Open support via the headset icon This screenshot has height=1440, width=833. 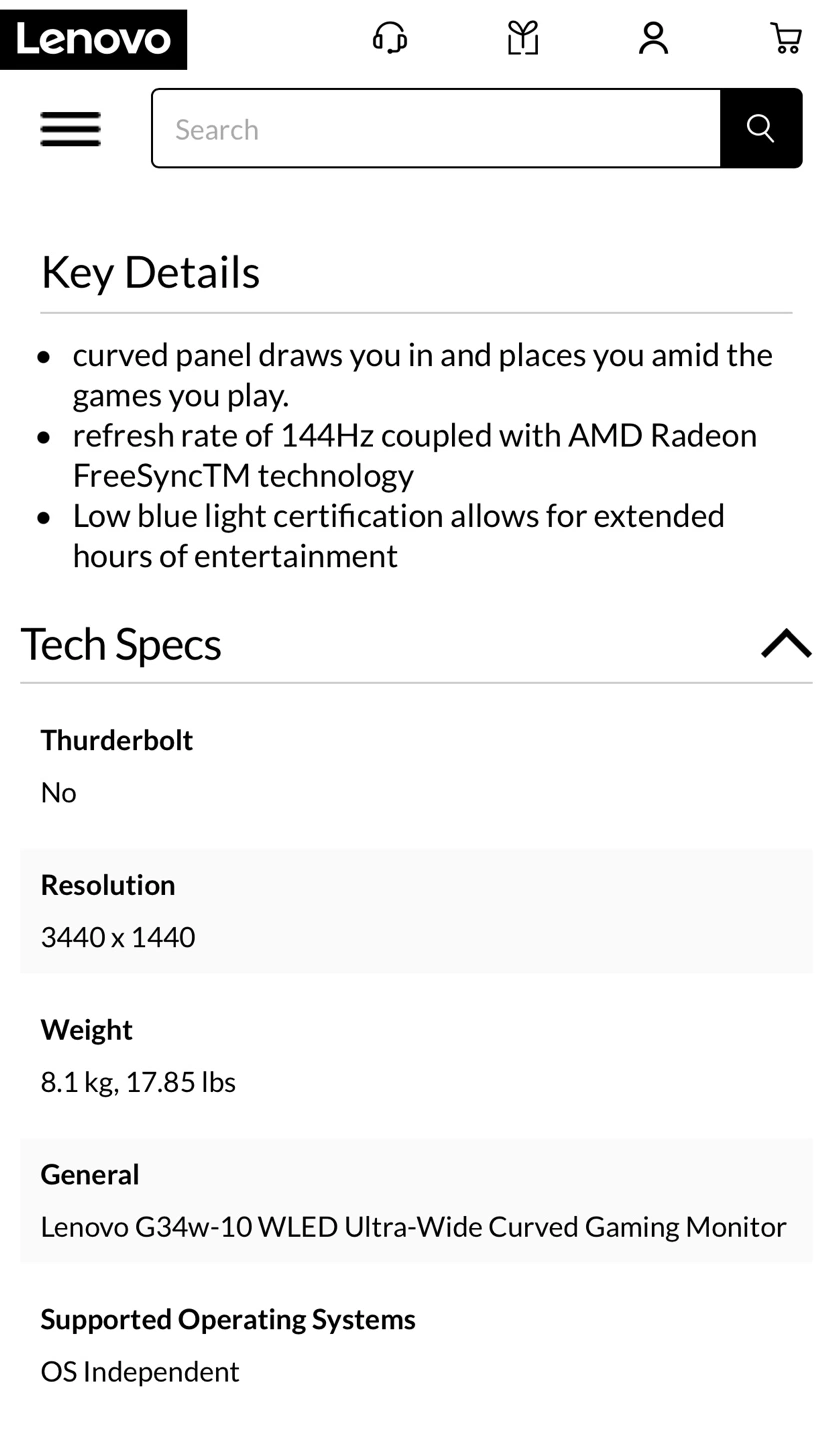(389, 38)
